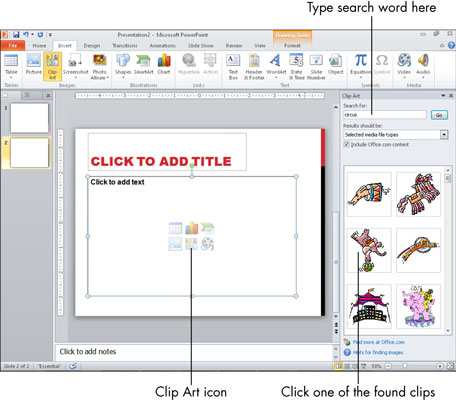Image resolution: width=456 pixels, height=400 pixels.
Task: Open Selected media file types dropdown
Action: 444,135
